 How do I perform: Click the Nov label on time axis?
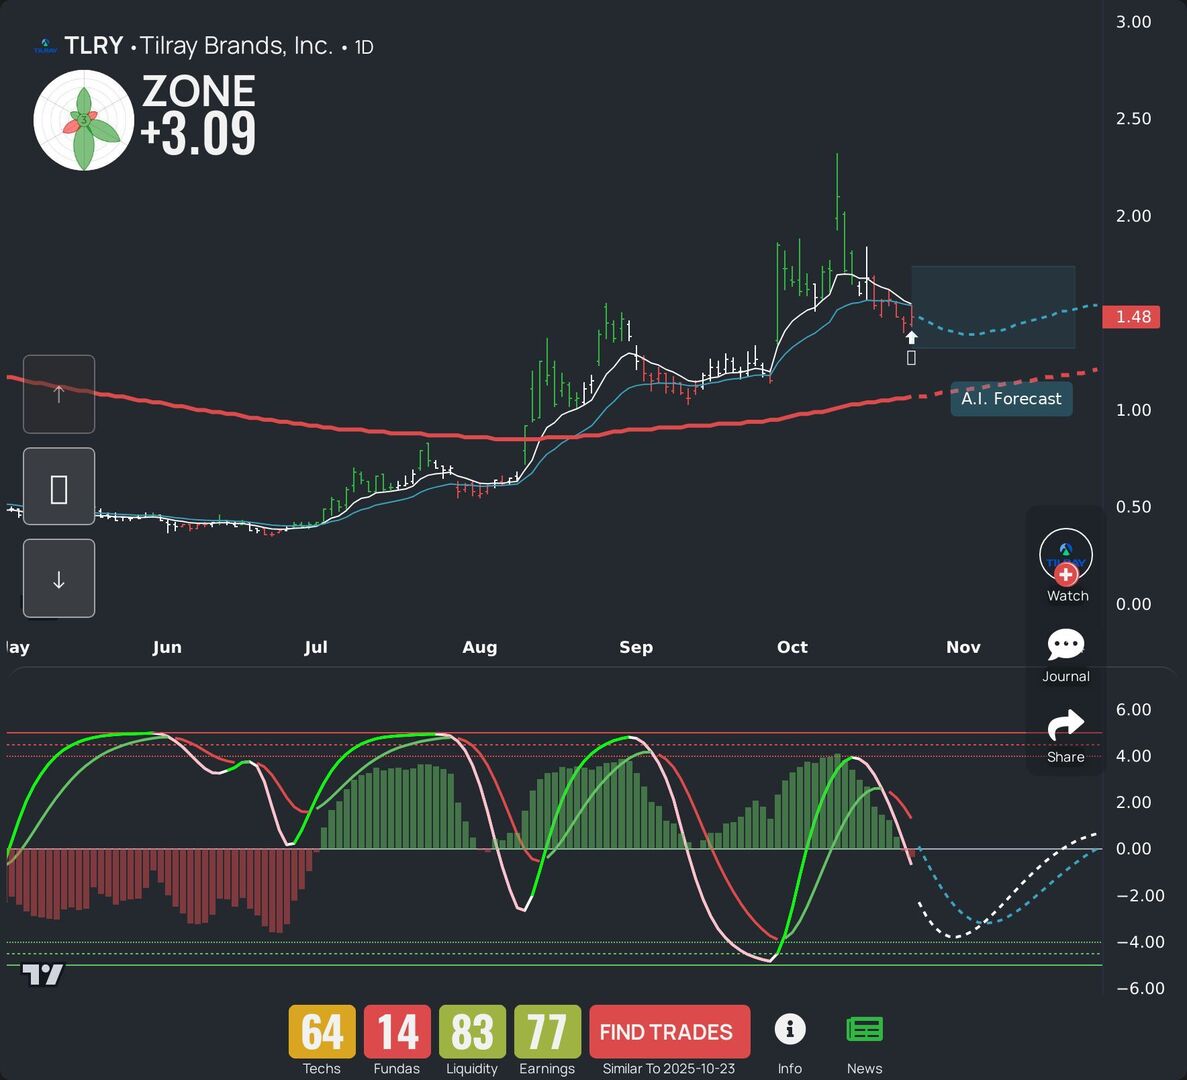963,647
